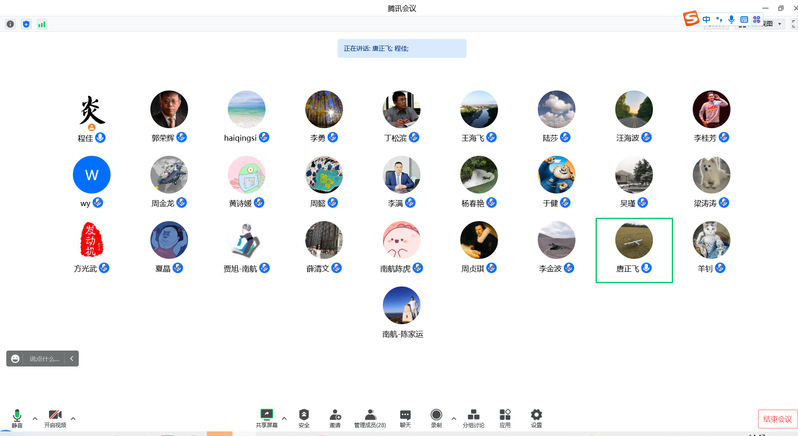This screenshot has height=436, width=798.
Task: Click the meeting info icon at top left
Action: 11,23
